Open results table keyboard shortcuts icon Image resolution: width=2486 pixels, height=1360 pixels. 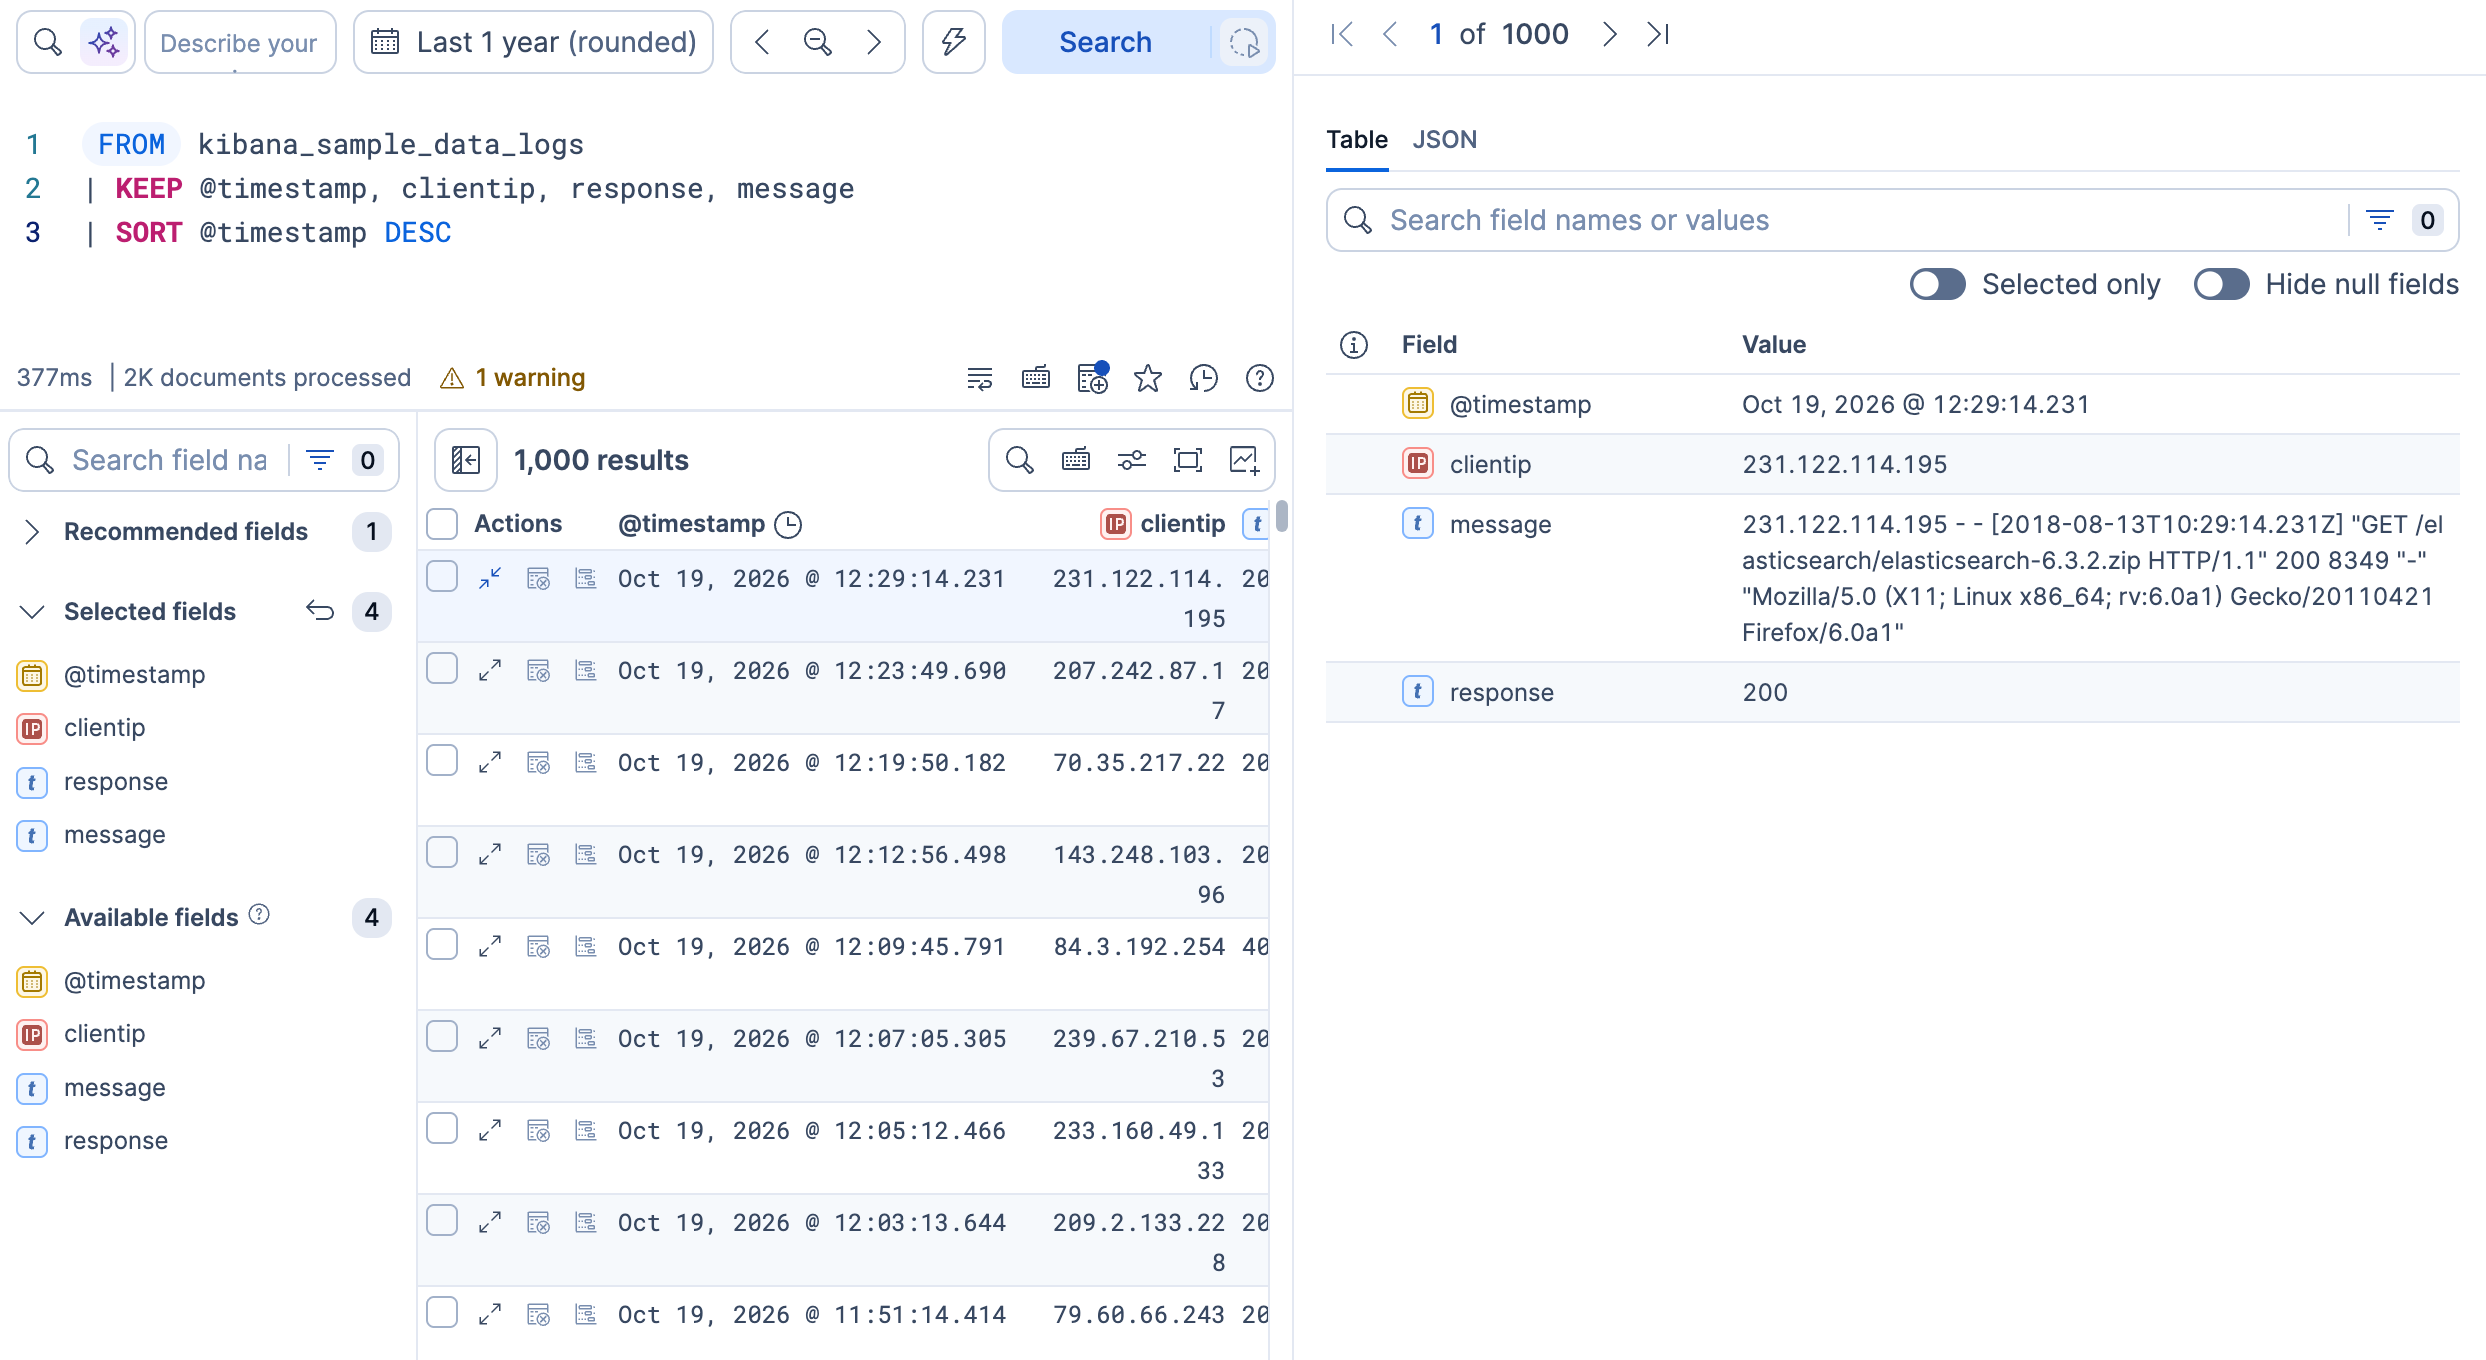pos(1076,460)
